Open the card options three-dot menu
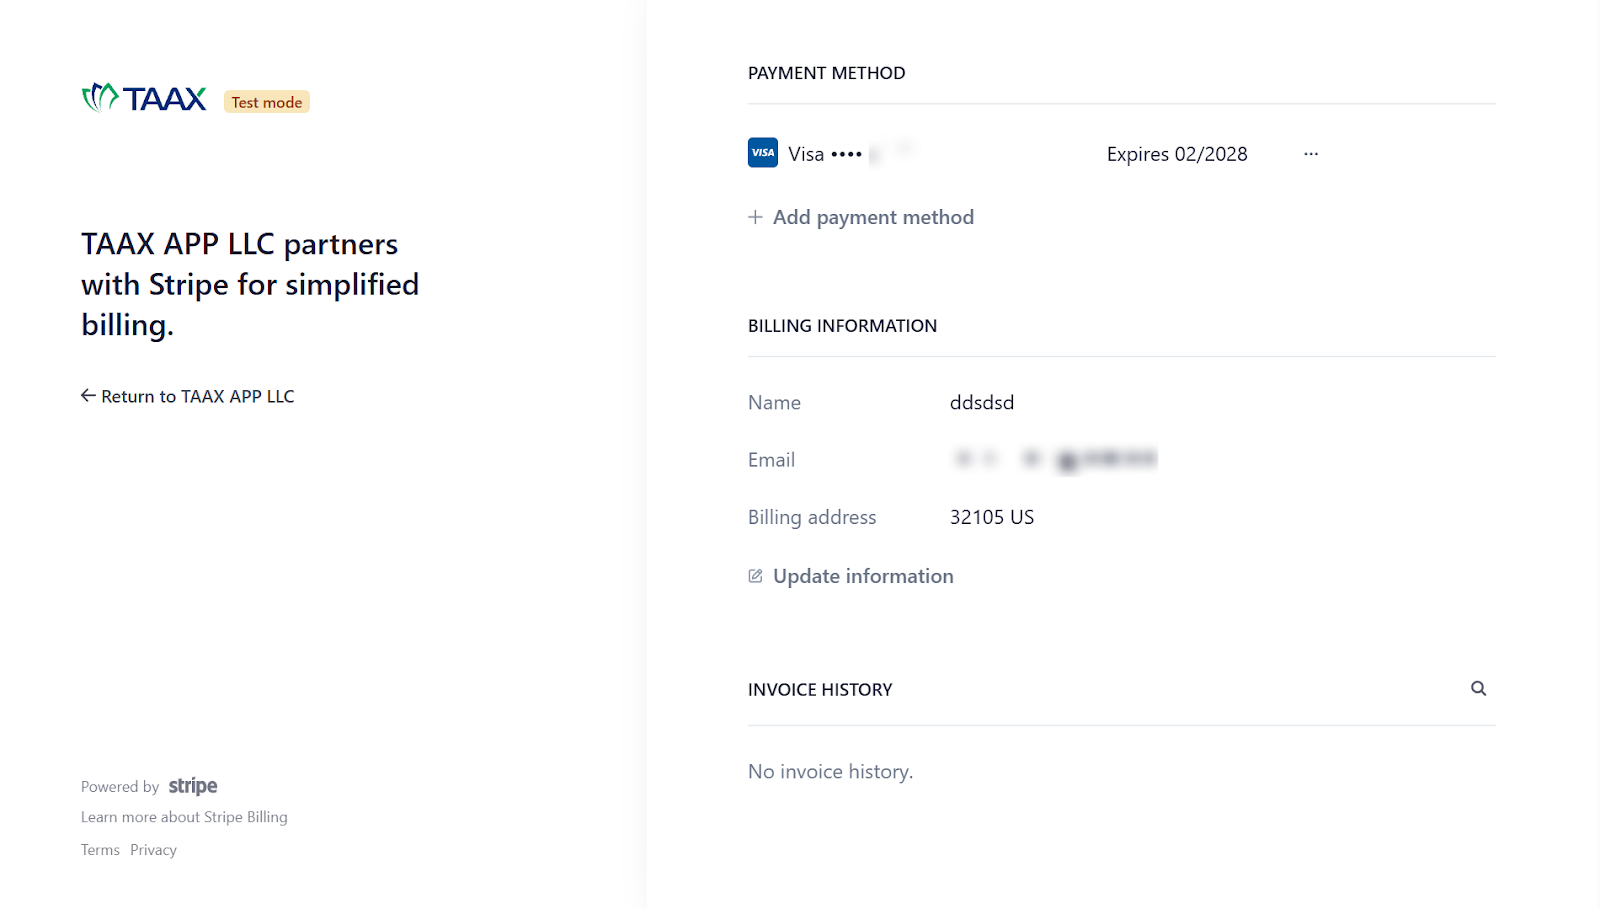This screenshot has width=1600, height=909. click(1311, 154)
